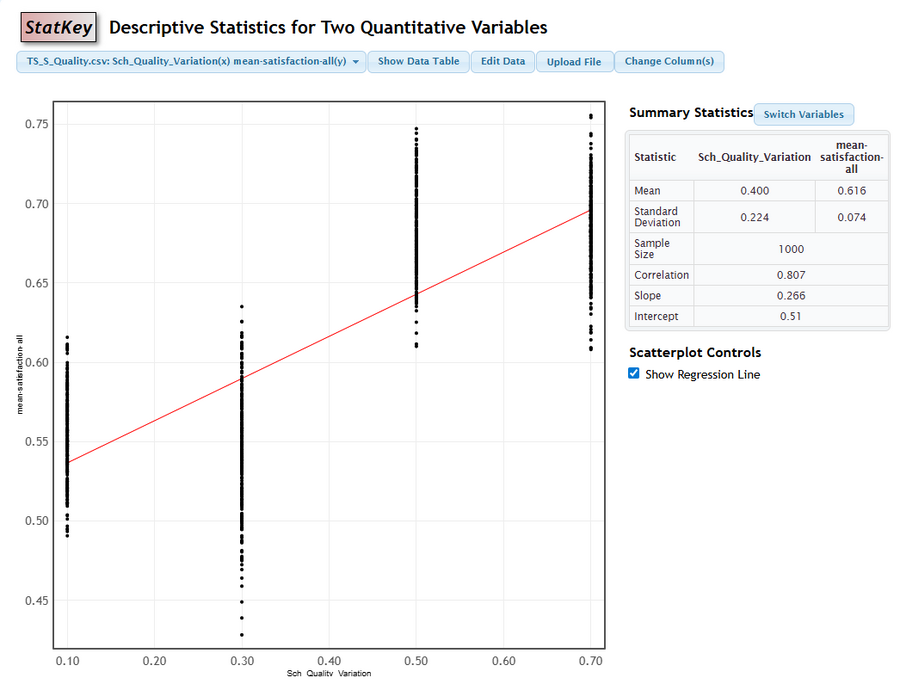Click the Sch_Quality_Variation column header

754,157
